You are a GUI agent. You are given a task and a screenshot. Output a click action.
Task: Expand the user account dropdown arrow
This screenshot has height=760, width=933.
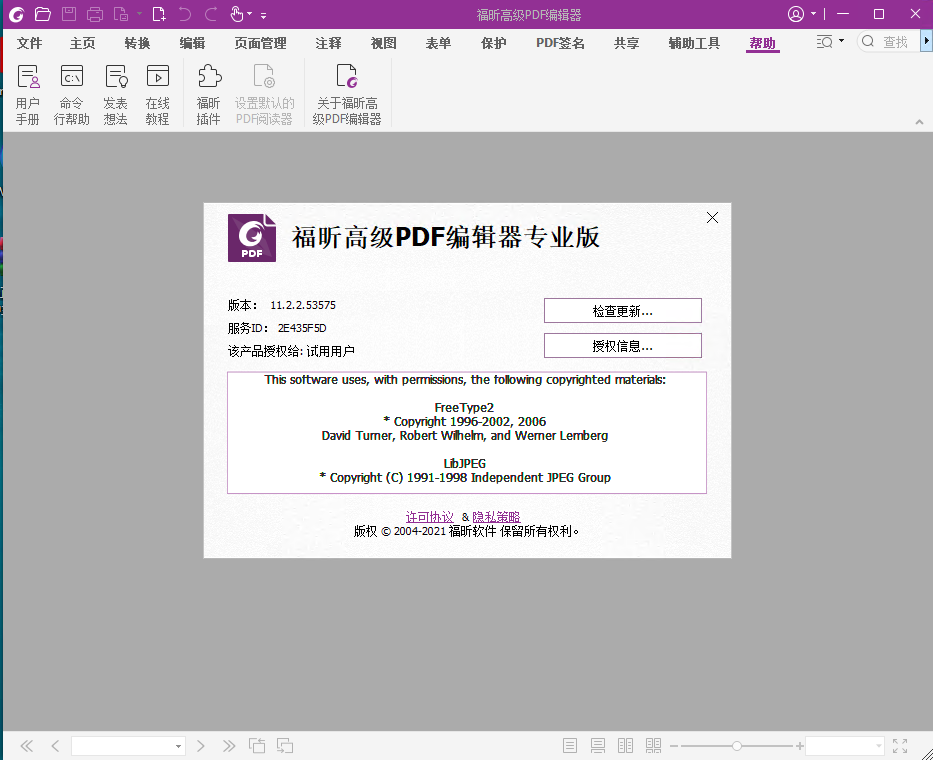pos(813,14)
